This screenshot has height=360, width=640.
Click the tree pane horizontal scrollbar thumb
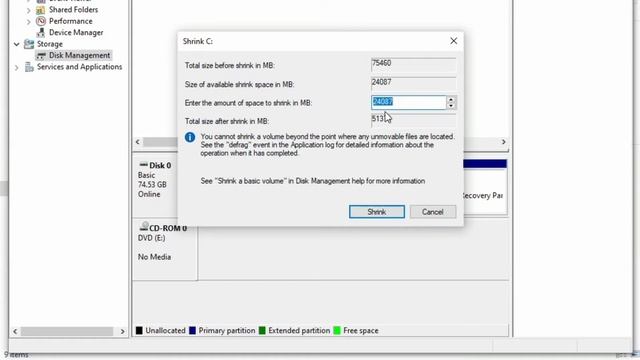[67, 331]
